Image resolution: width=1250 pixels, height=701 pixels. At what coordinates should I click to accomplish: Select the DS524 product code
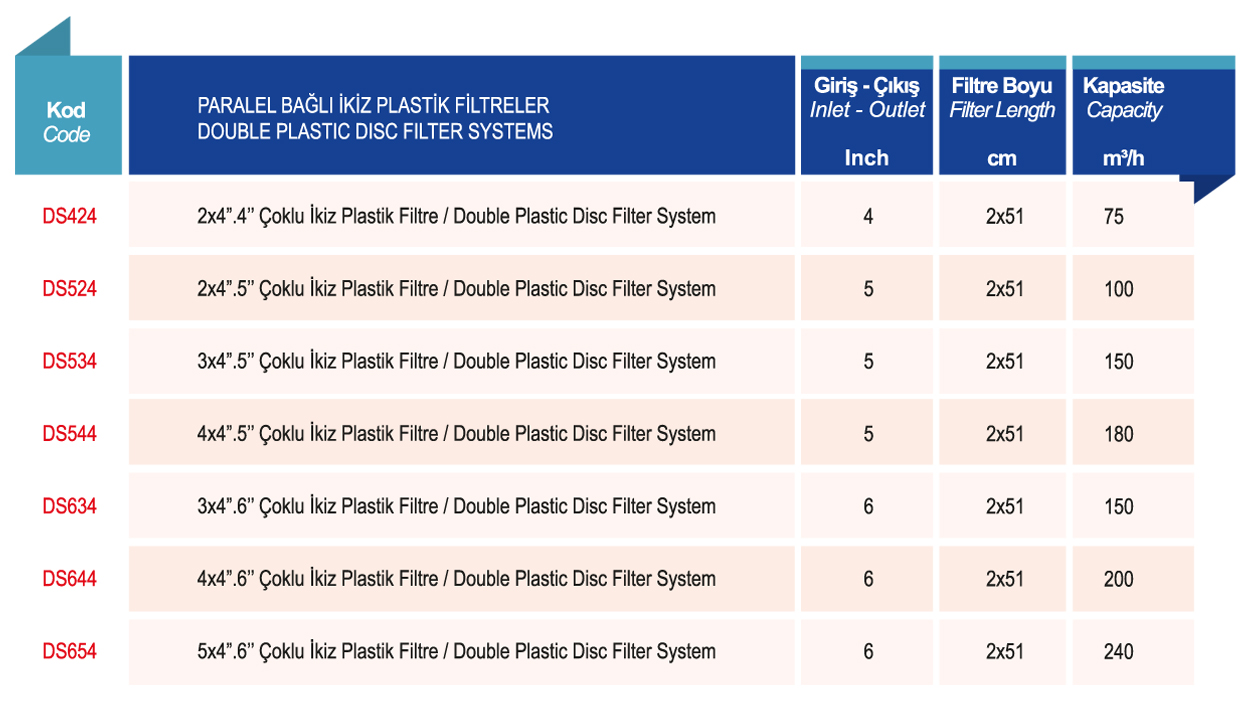[69, 289]
